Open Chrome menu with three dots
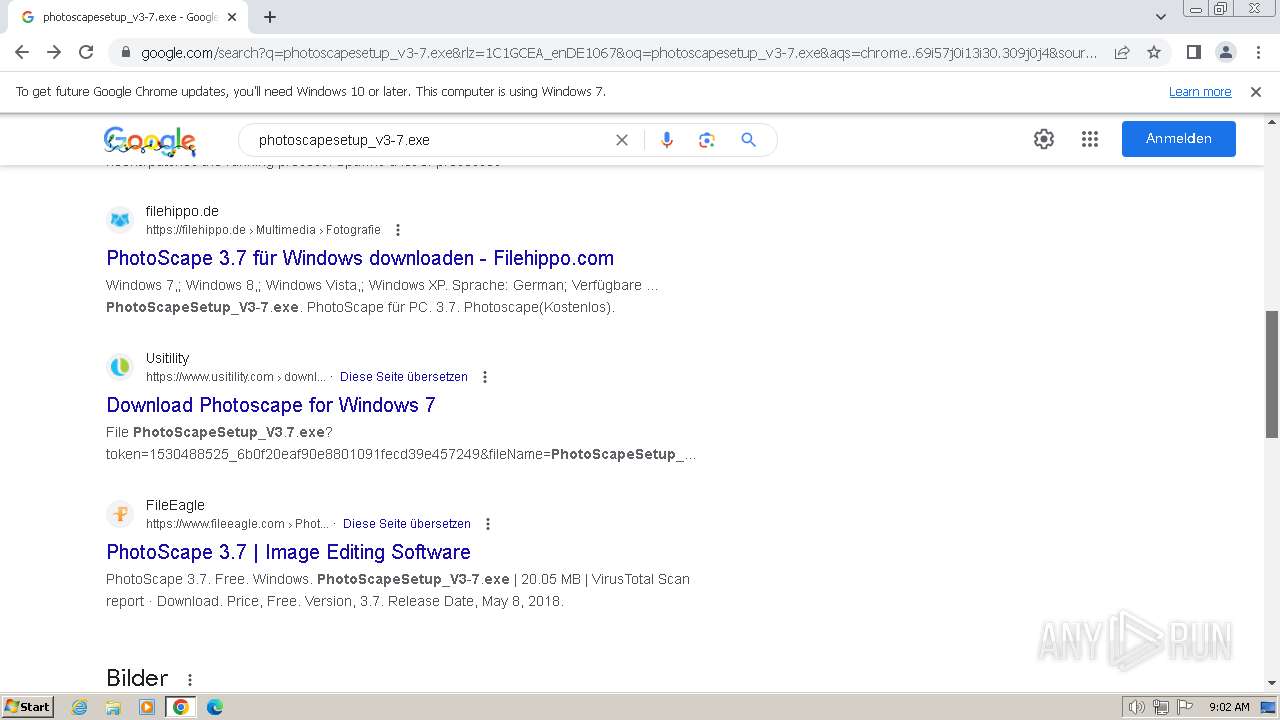 point(1257,52)
